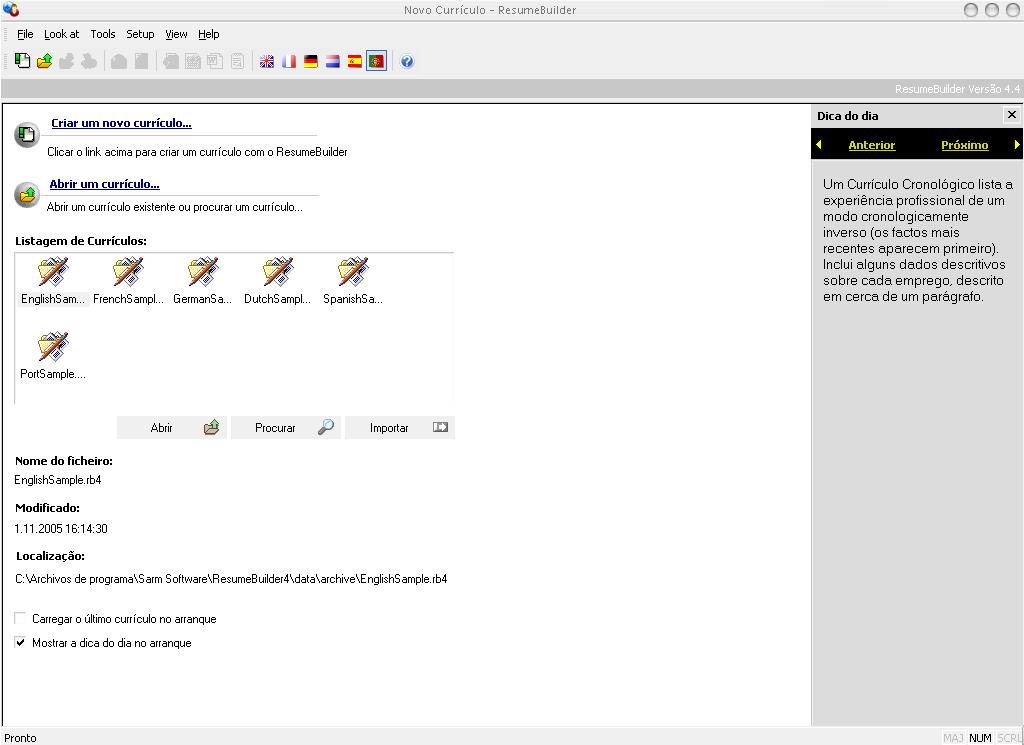
Task: Disable 'Mostrar a dica do dia no arranque'
Action: coord(20,643)
